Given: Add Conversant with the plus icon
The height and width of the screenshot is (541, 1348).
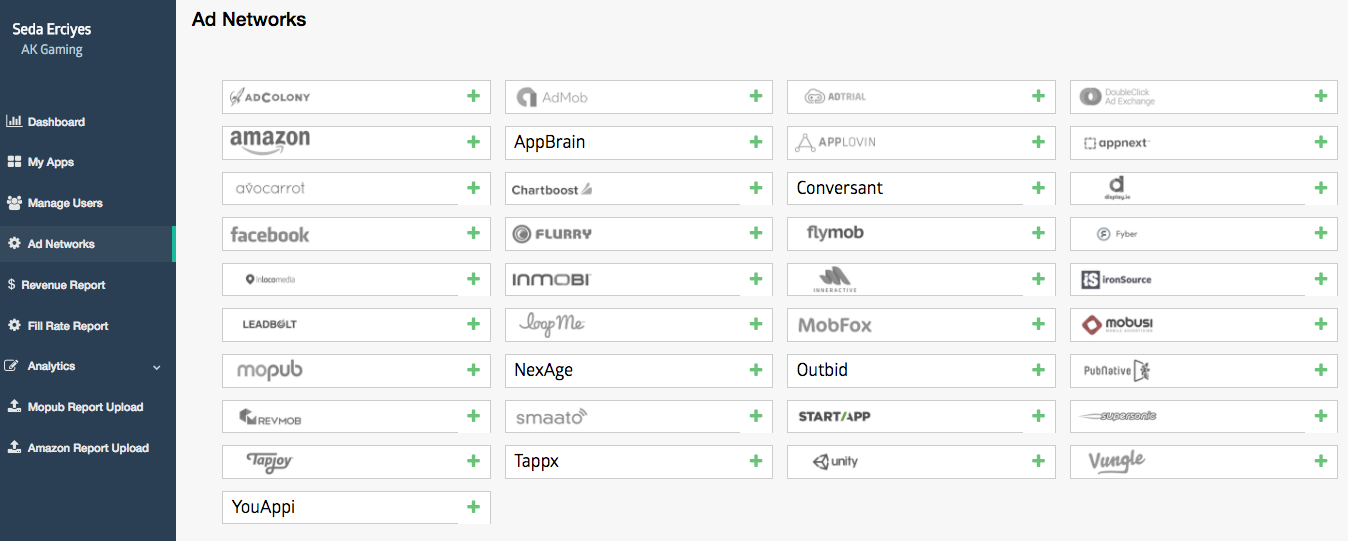Looking at the screenshot, I should tap(1038, 187).
